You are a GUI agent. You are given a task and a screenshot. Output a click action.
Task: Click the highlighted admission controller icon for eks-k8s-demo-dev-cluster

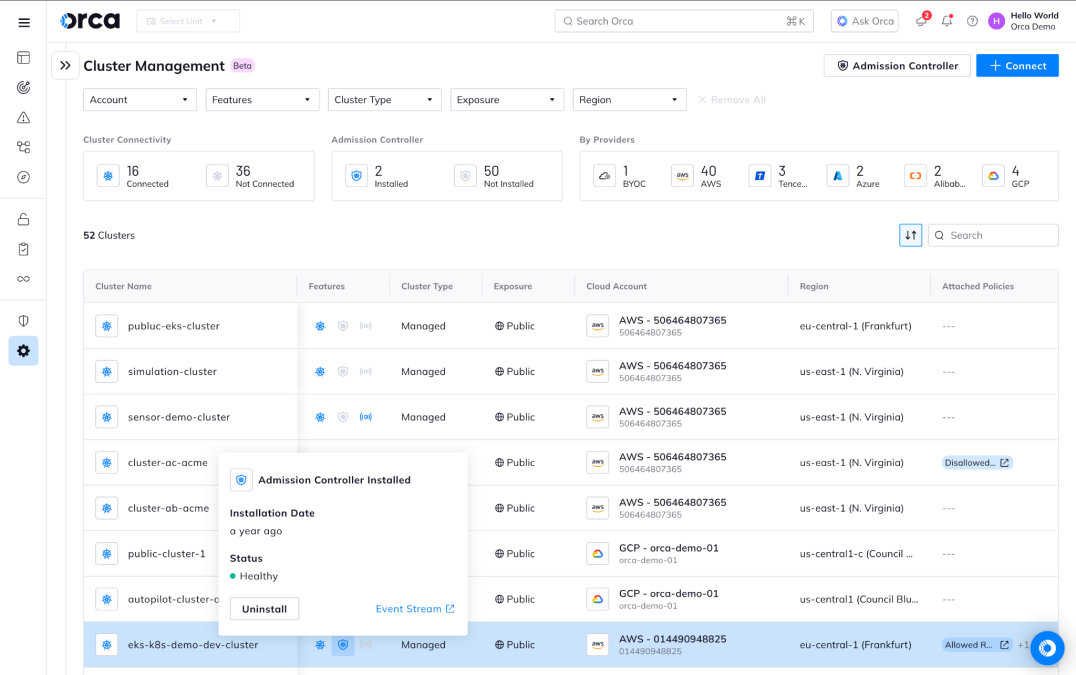click(343, 645)
